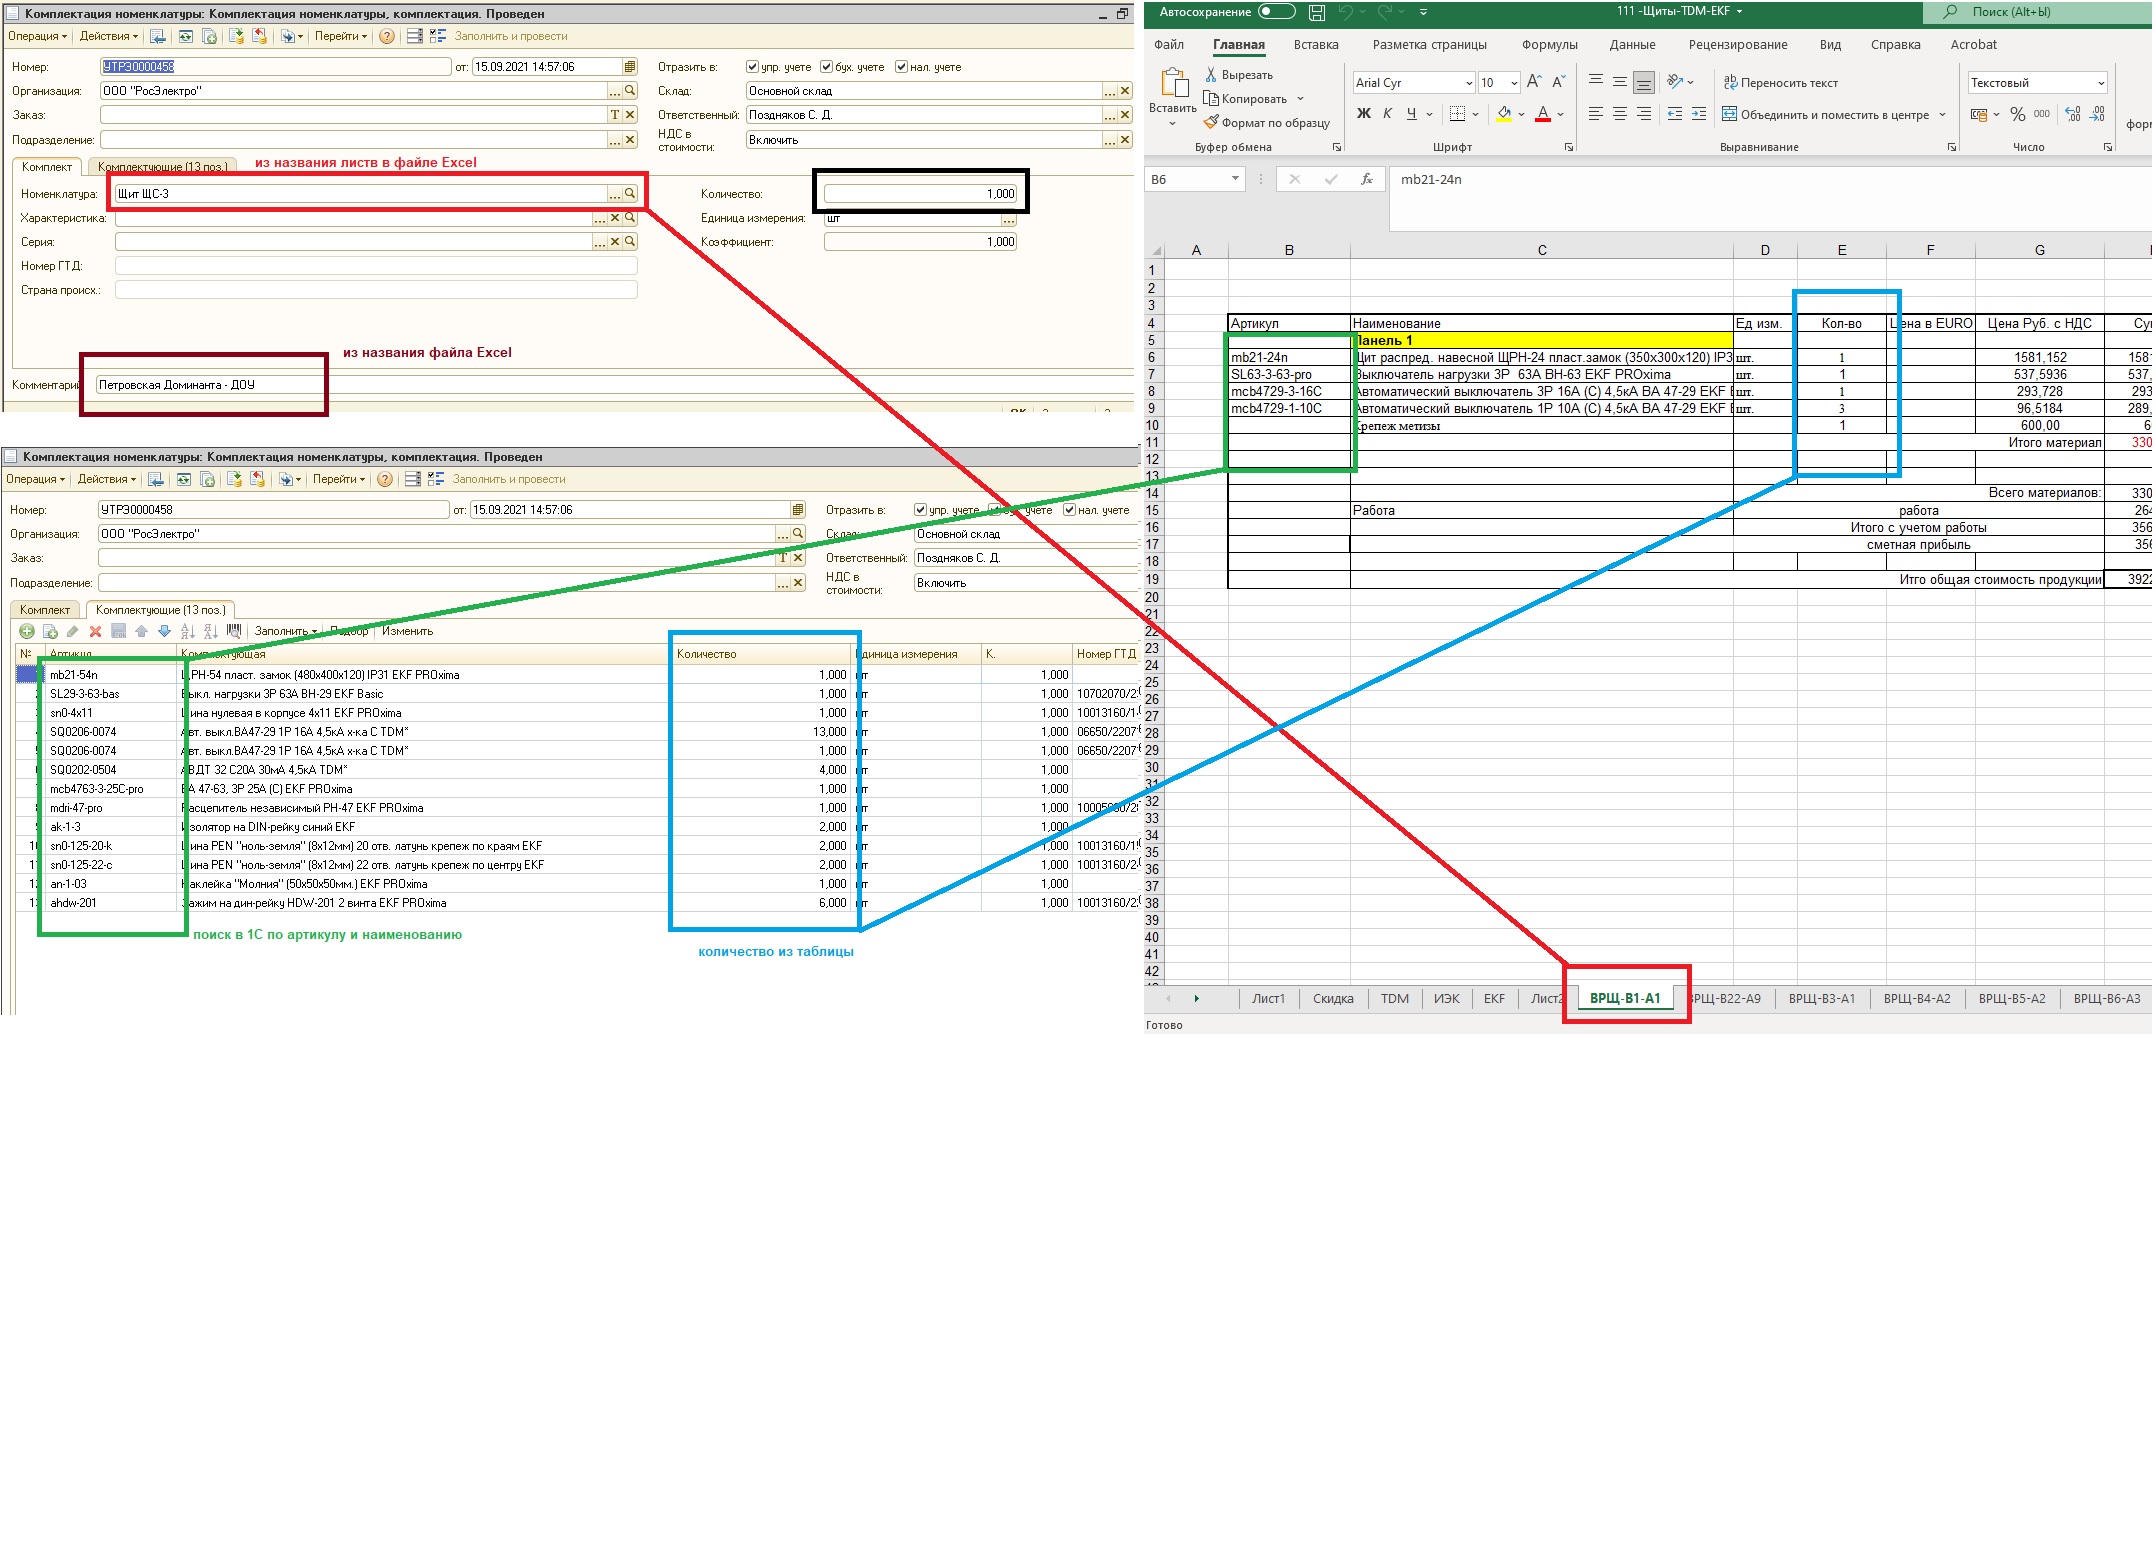
Task: Open Текстовый number format dropdown
Action: click(x=2100, y=83)
